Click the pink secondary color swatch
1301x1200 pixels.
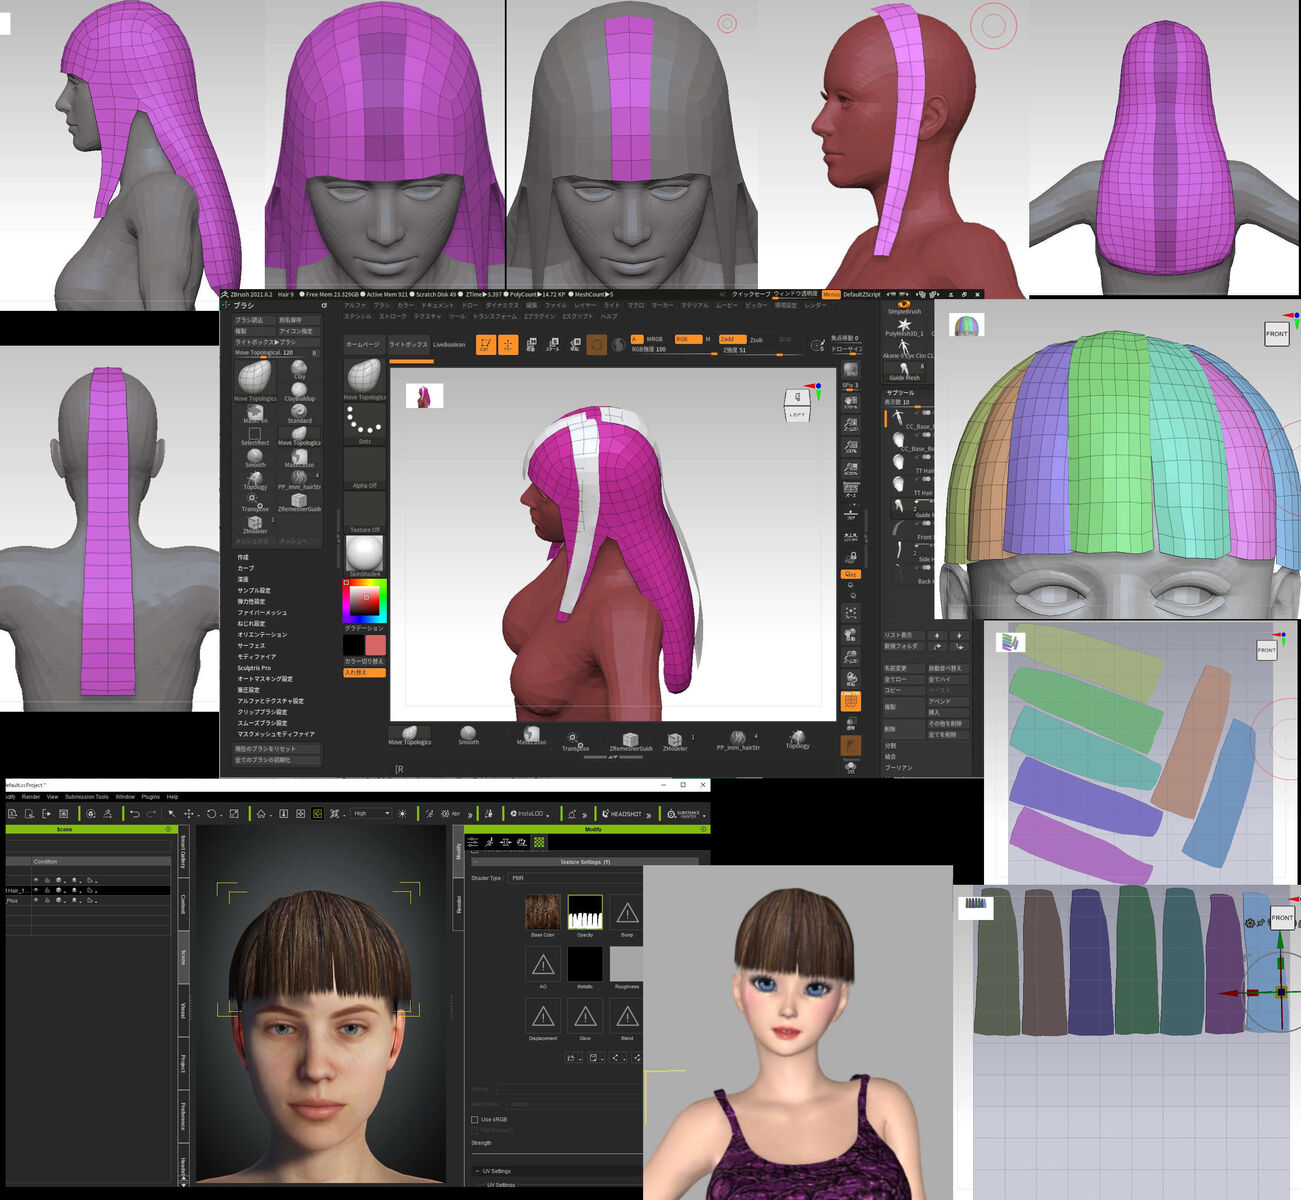point(375,645)
